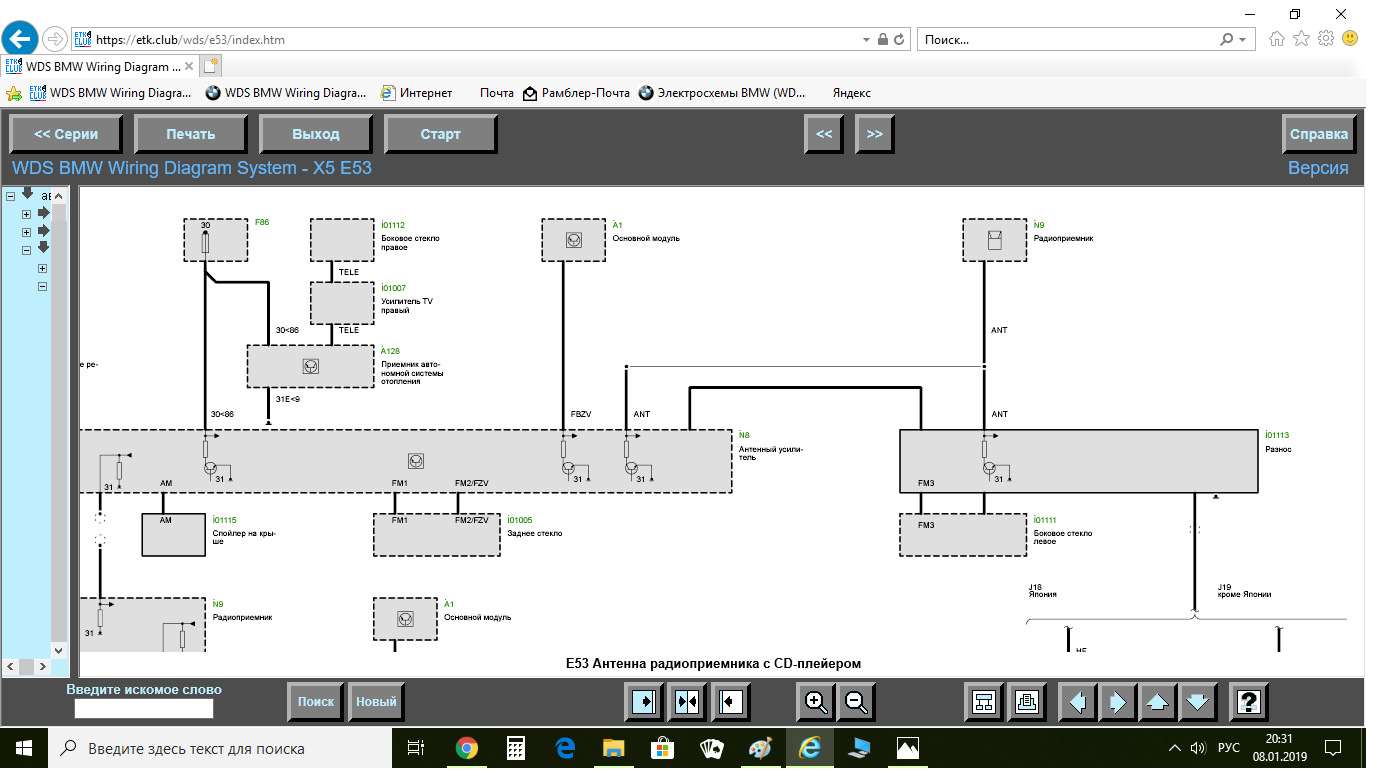
Task: Click the fit-diagram-left view icon
Action: click(732, 702)
